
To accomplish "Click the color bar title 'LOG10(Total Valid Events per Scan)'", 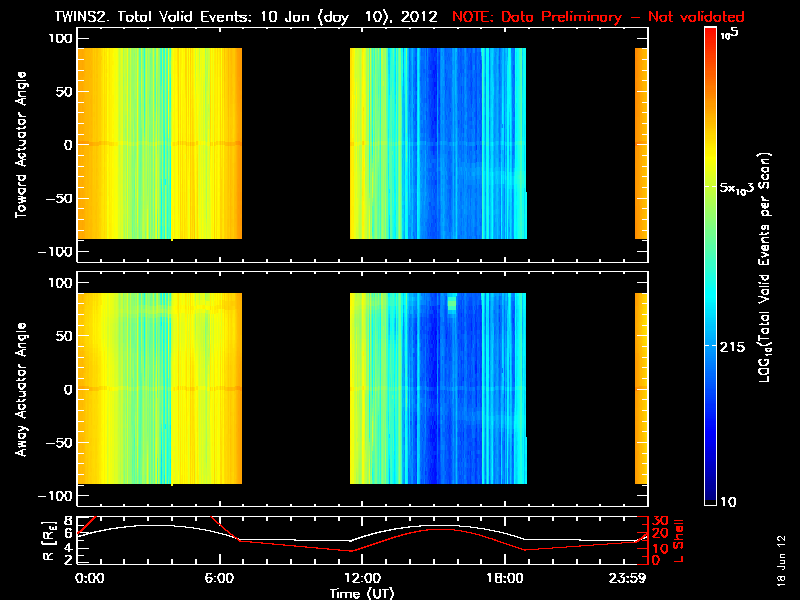I will click(764, 267).
